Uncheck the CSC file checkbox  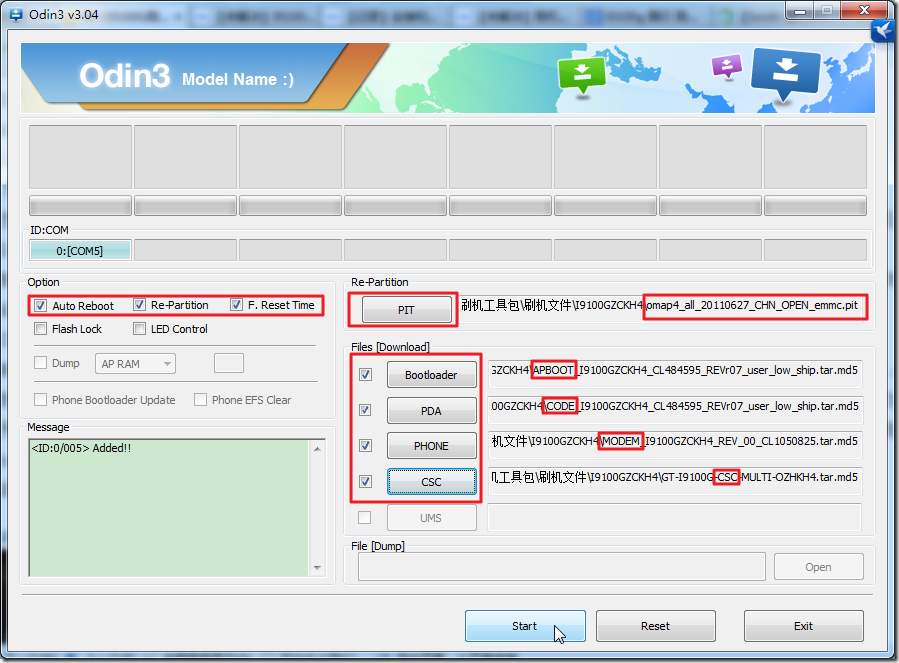point(365,481)
